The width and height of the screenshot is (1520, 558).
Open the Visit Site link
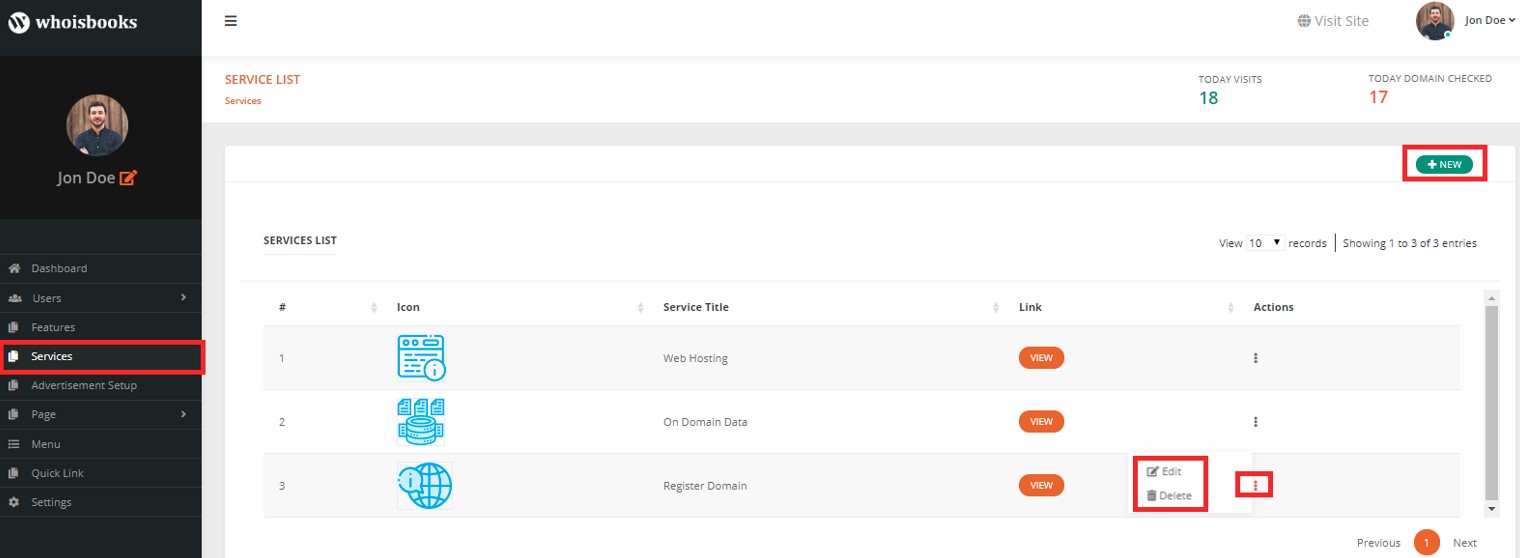(1333, 21)
